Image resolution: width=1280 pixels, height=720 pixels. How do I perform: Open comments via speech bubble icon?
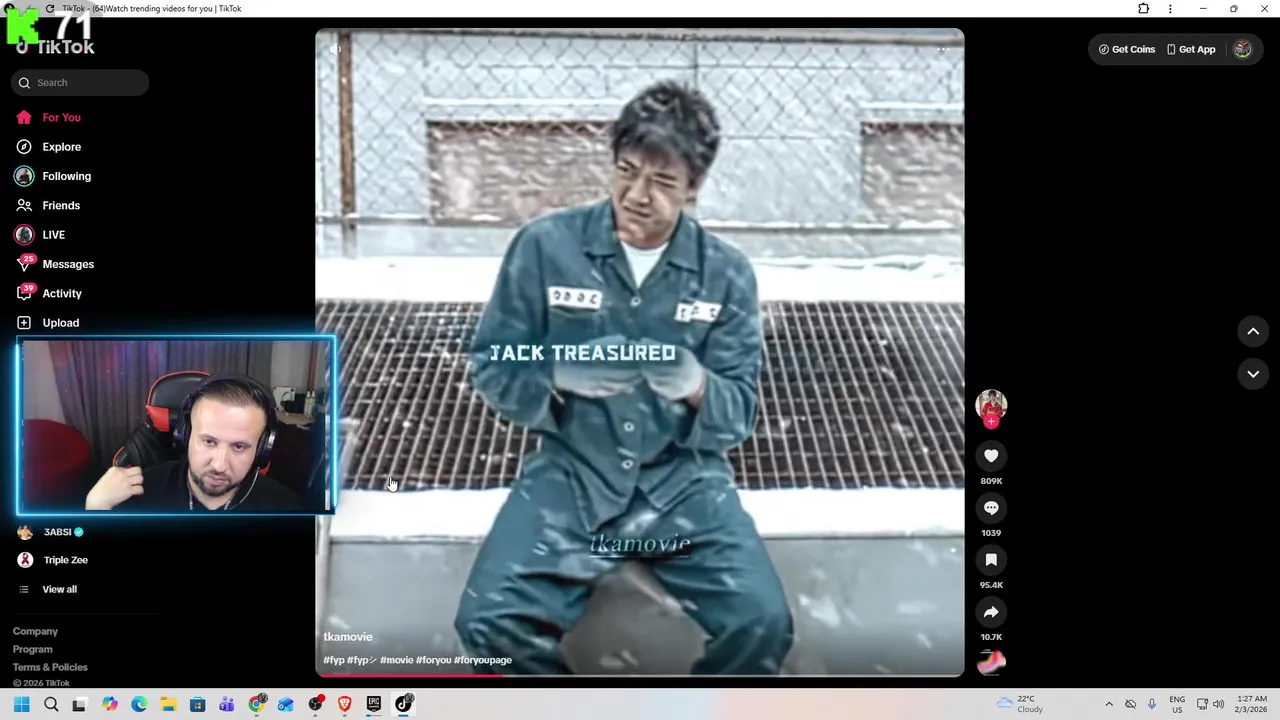(x=991, y=508)
